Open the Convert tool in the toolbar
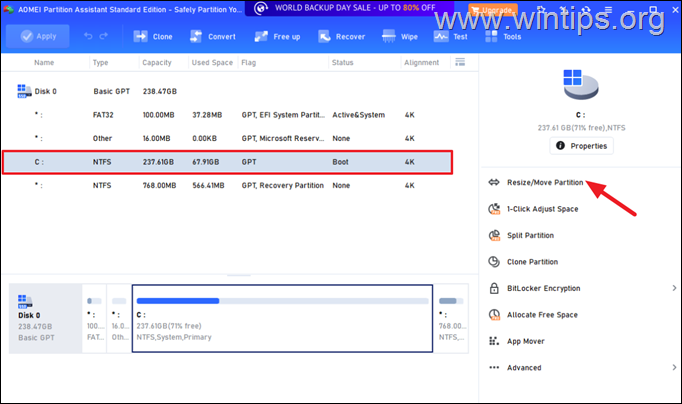This screenshot has height=404, width=682. (213, 37)
